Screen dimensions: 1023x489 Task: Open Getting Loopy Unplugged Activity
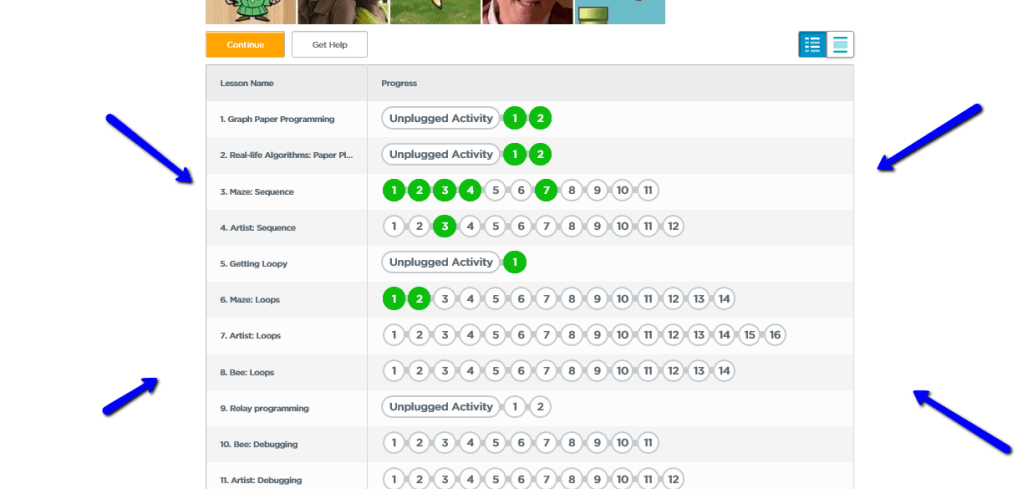tap(441, 262)
